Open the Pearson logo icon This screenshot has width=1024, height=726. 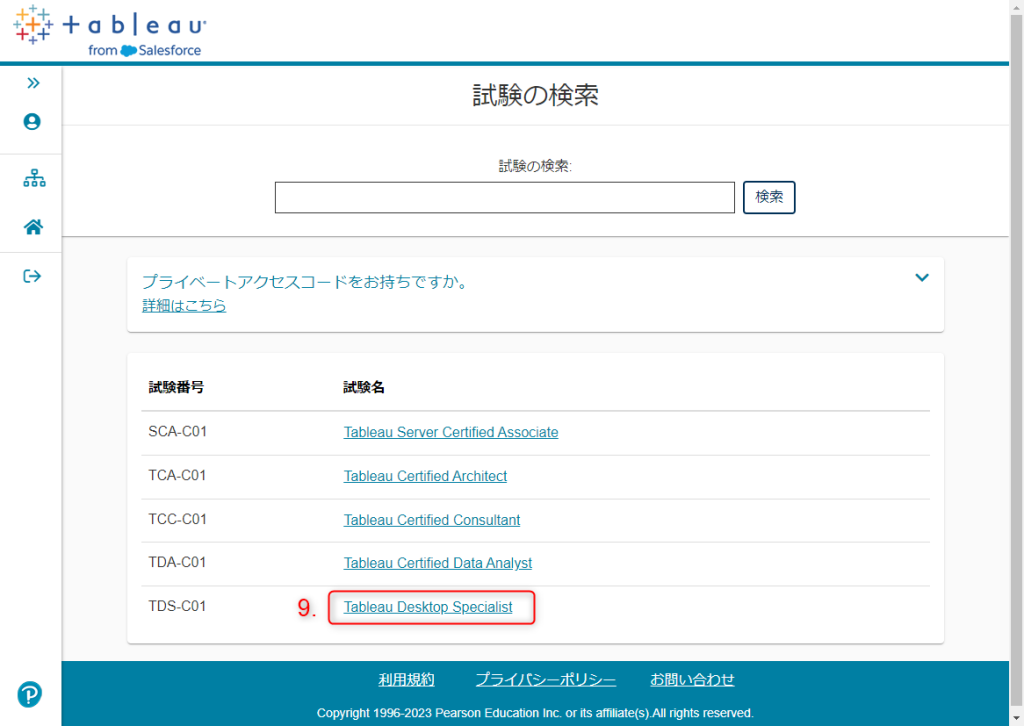click(x=29, y=694)
